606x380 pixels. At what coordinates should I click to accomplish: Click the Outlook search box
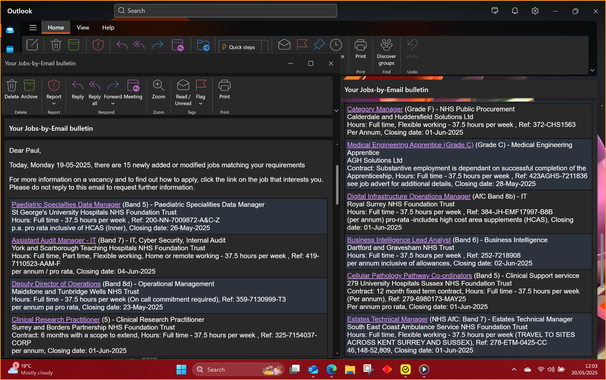pyautogui.click(x=226, y=11)
